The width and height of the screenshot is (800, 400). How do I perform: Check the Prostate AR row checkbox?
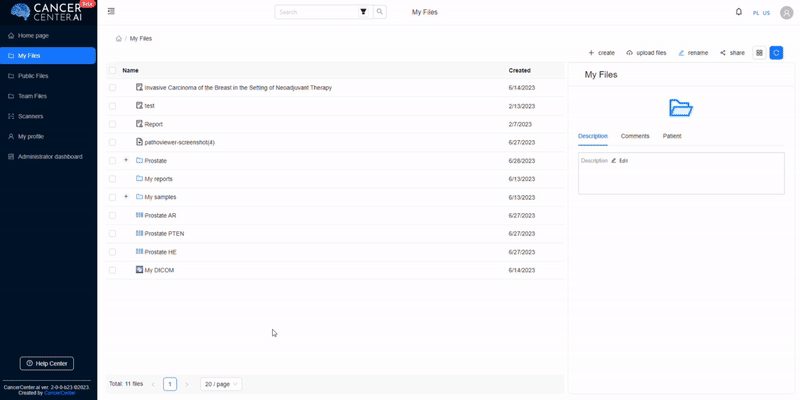click(x=112, y=215)
